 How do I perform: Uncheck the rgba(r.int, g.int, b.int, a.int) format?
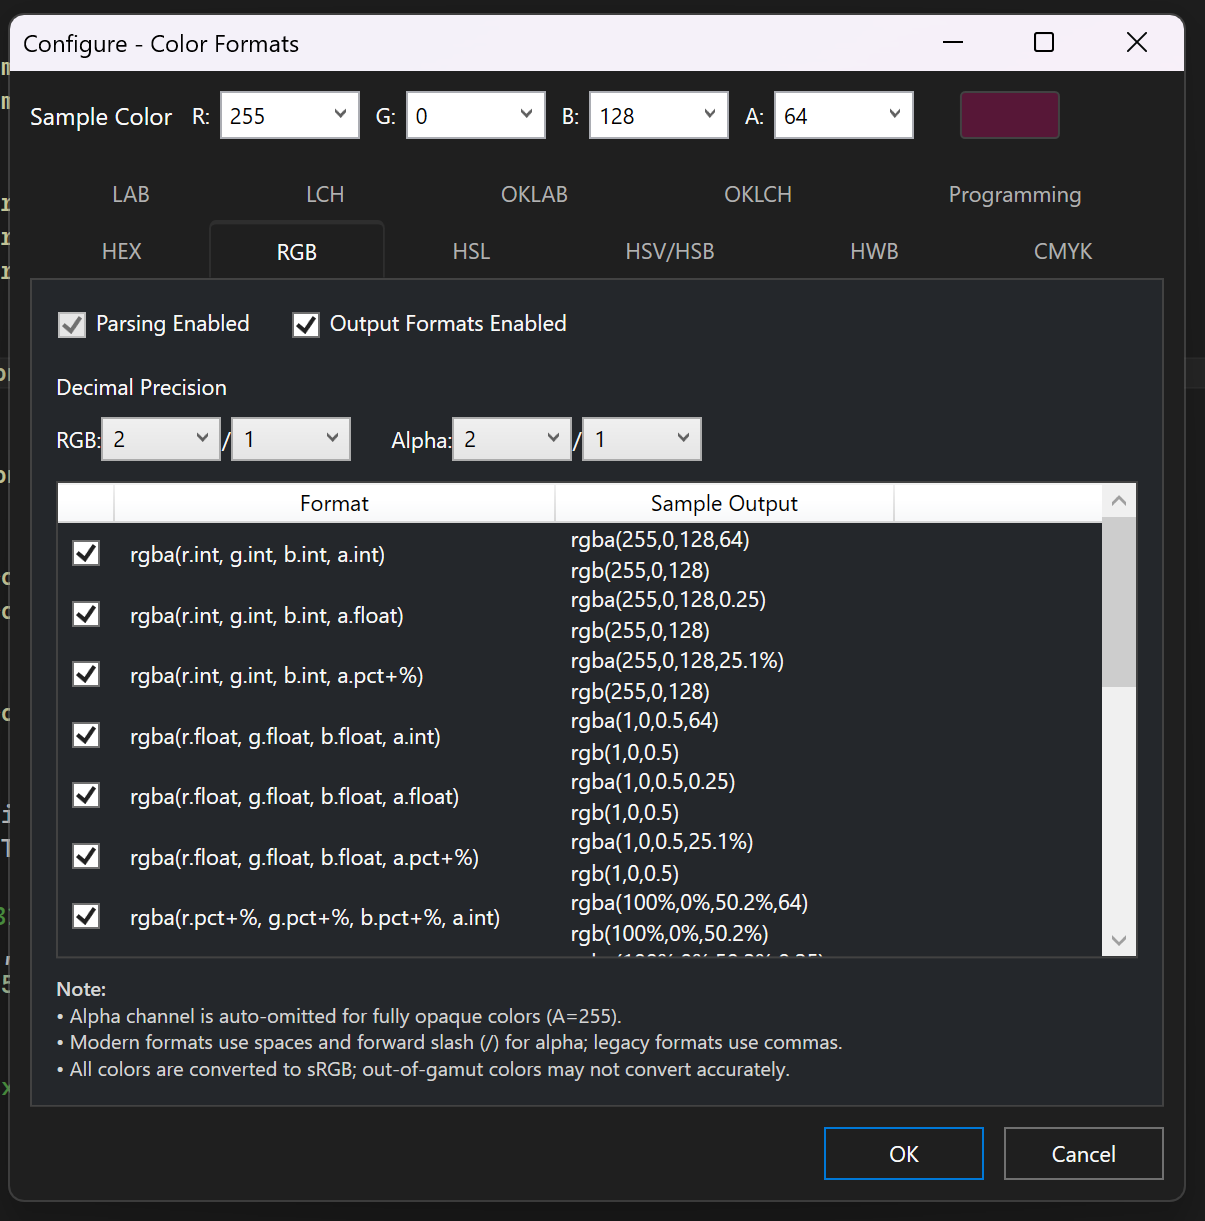click(x=85, y=553)
